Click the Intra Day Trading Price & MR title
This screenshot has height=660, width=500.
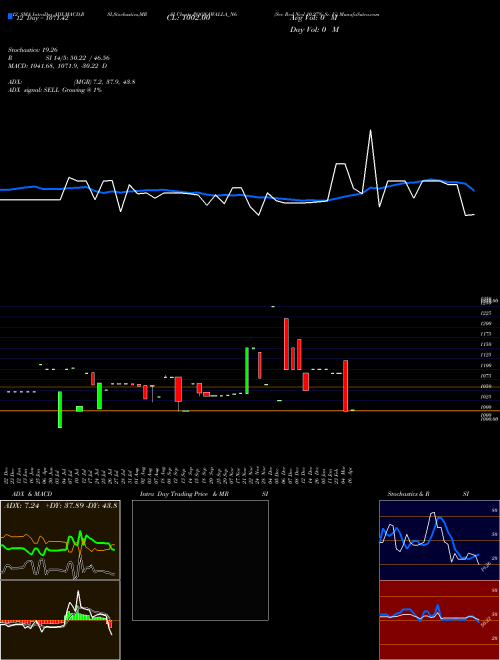pyautogui.click(x=185, y=494)
